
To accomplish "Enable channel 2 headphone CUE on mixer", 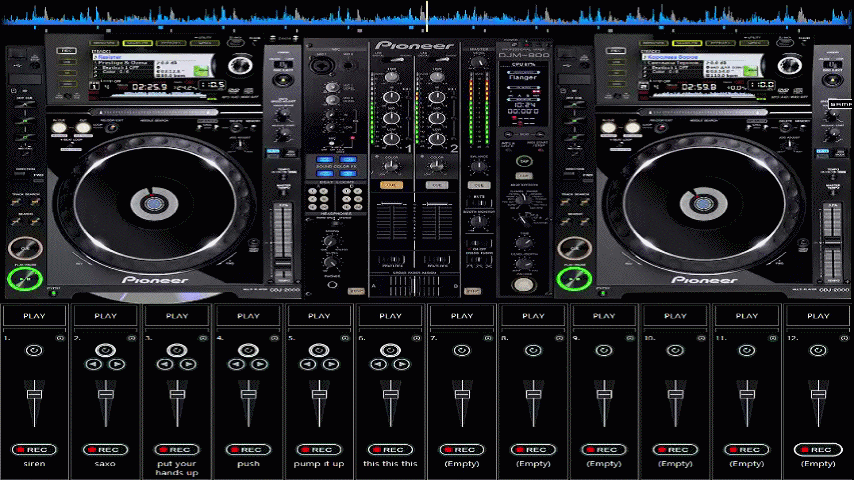I will 437,185.
